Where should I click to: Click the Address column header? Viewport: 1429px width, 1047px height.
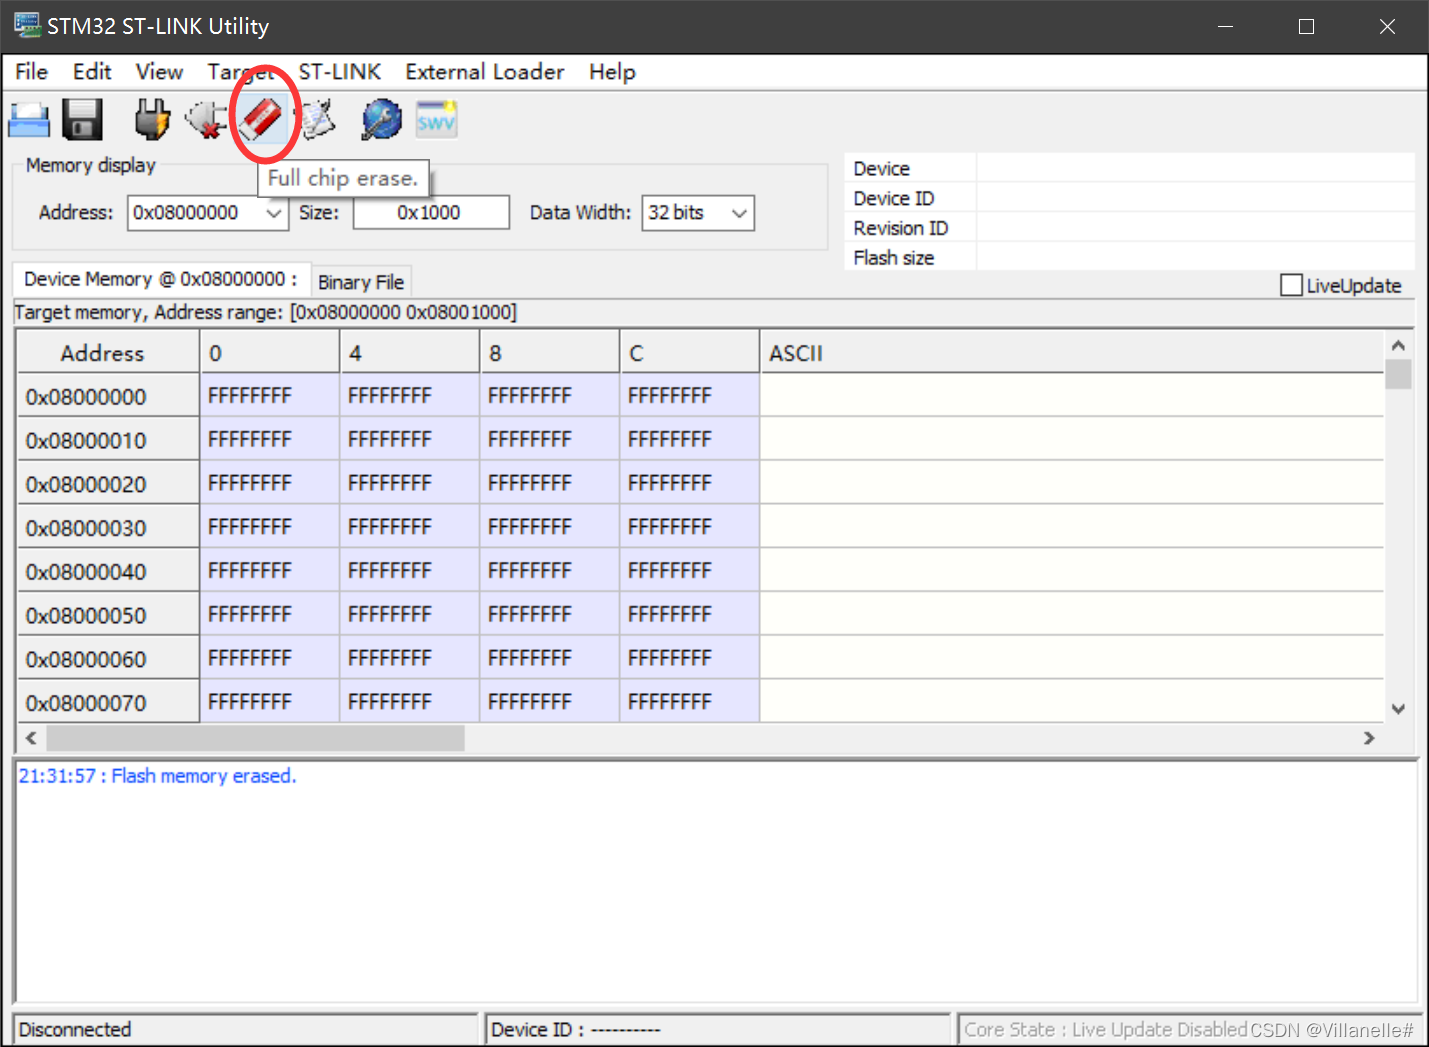[108, 353]
